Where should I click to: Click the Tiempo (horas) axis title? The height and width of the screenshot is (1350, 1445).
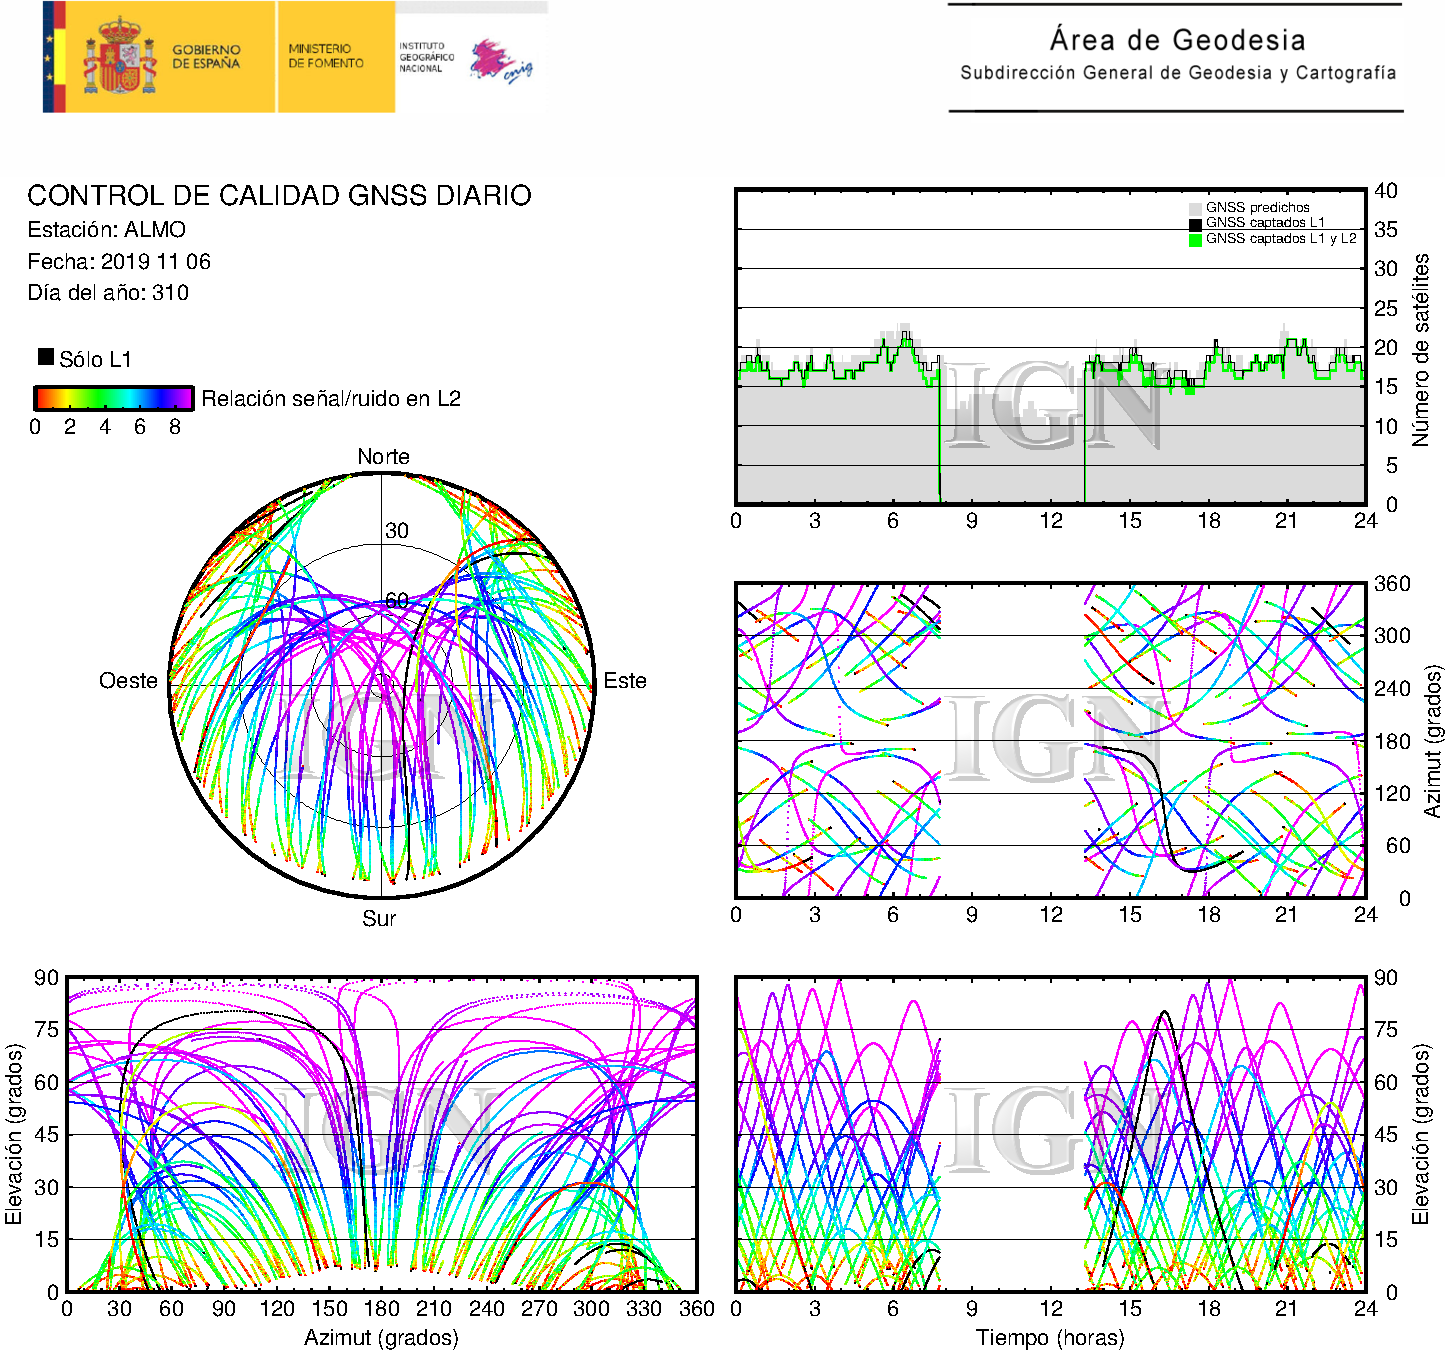(x=1050, y=1337)
